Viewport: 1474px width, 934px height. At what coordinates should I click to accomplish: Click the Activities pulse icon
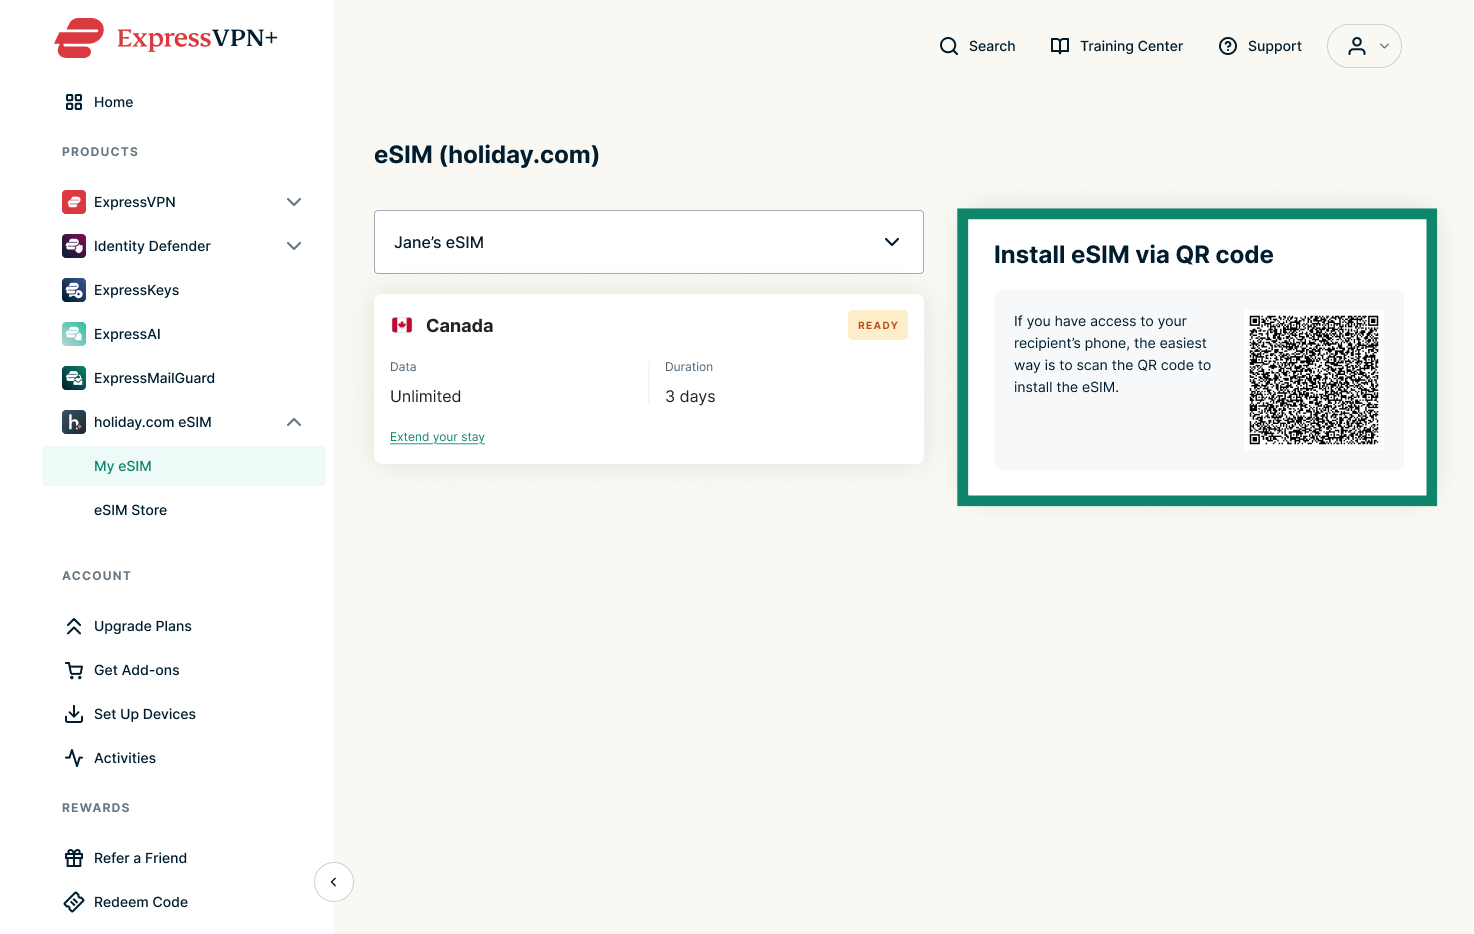click(74, 758)
